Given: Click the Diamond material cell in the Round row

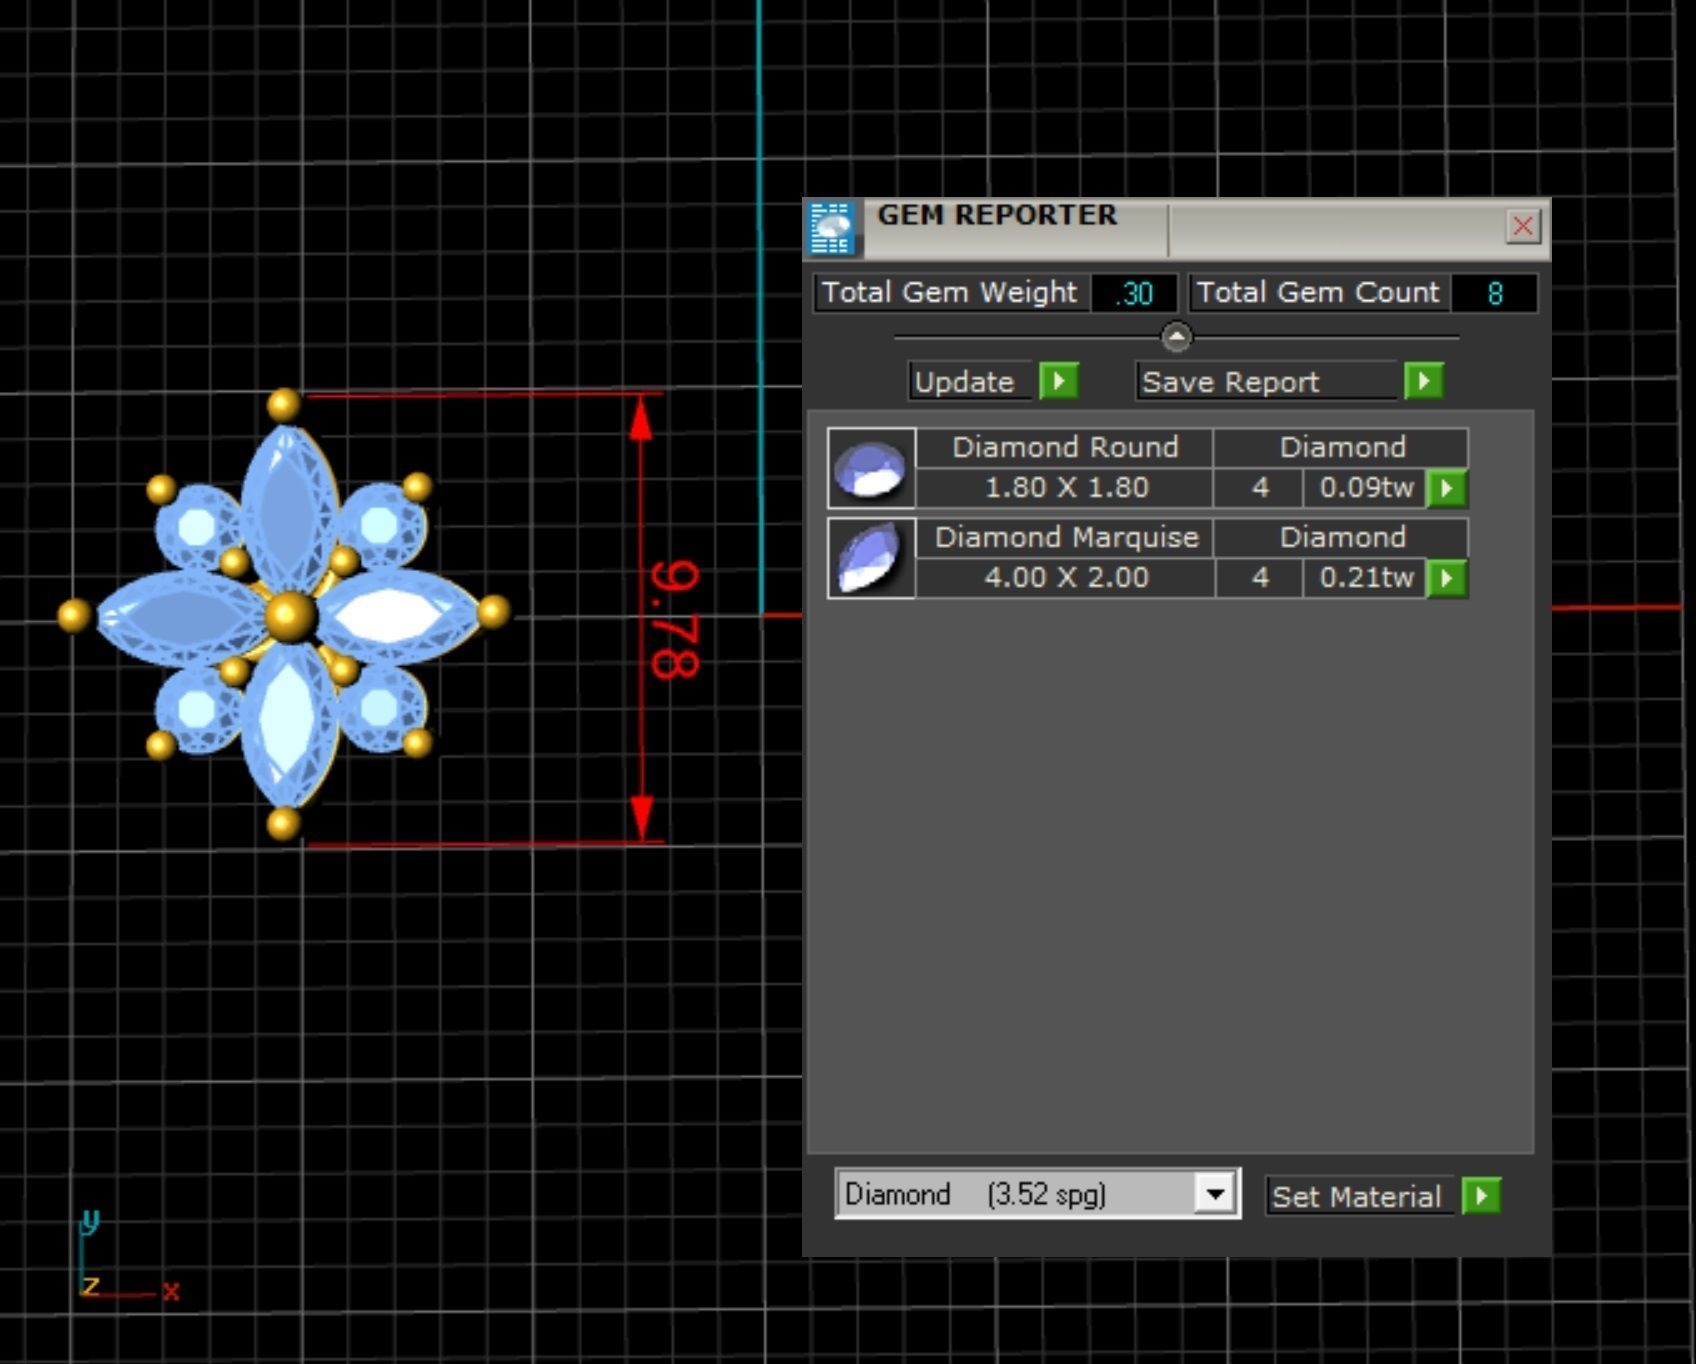Looking at the screenshot, I should pyautogui.click(x=1342, y=447).
